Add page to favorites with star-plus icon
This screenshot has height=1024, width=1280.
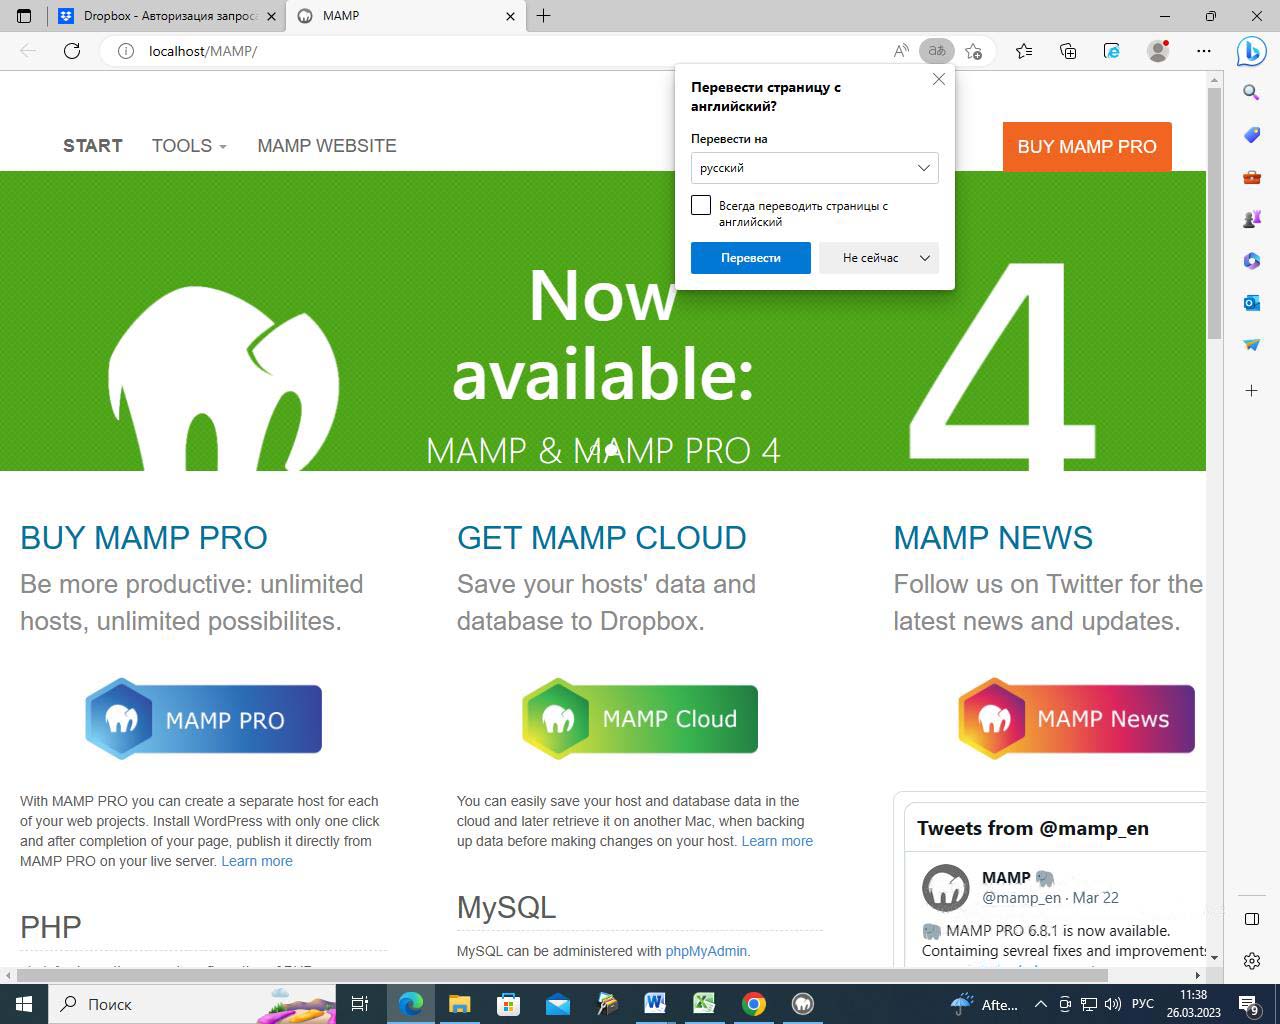pos(973,51)
